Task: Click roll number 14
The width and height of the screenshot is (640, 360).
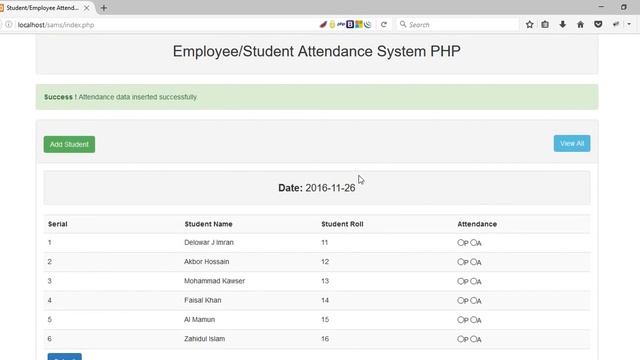Action: pos(325,300)
